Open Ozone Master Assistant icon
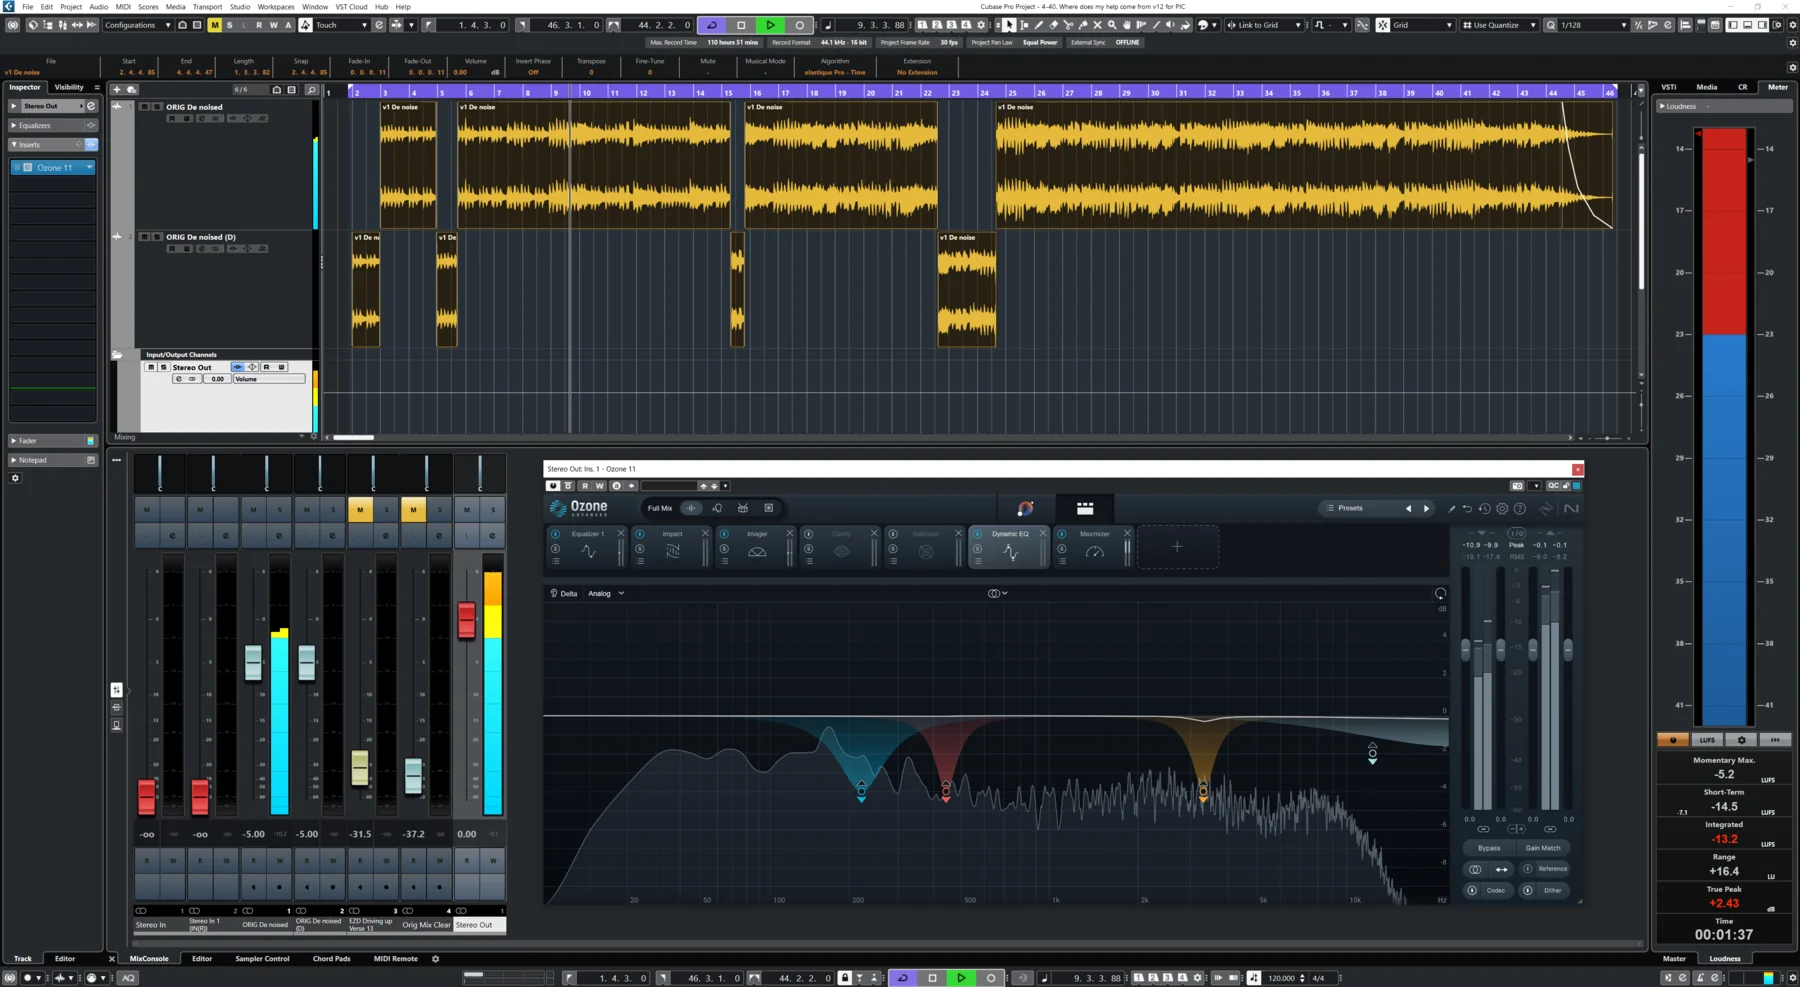Screen dimensions: 1800x987 pos(1025,508)
